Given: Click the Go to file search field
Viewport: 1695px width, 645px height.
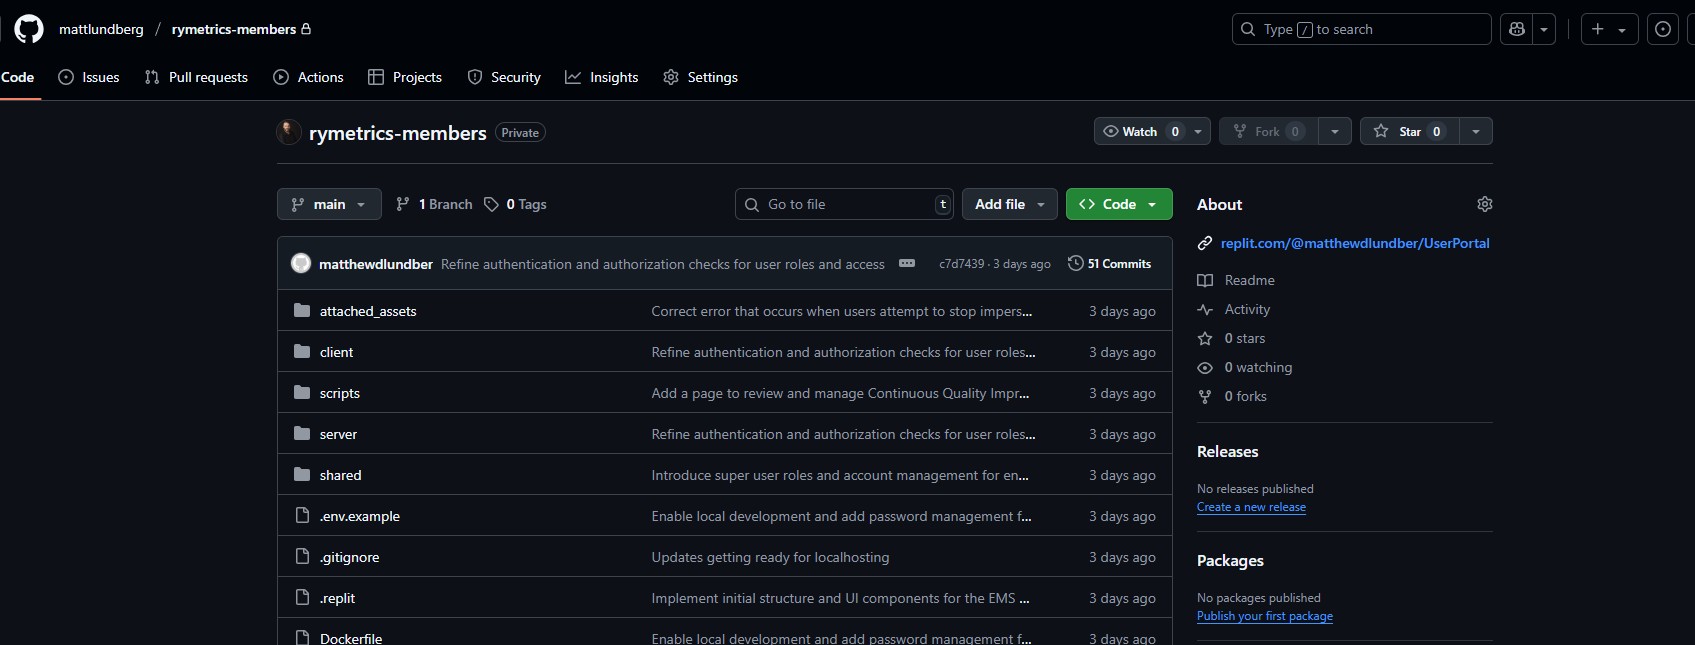Looking at the screenshot, I should point(845,204).
